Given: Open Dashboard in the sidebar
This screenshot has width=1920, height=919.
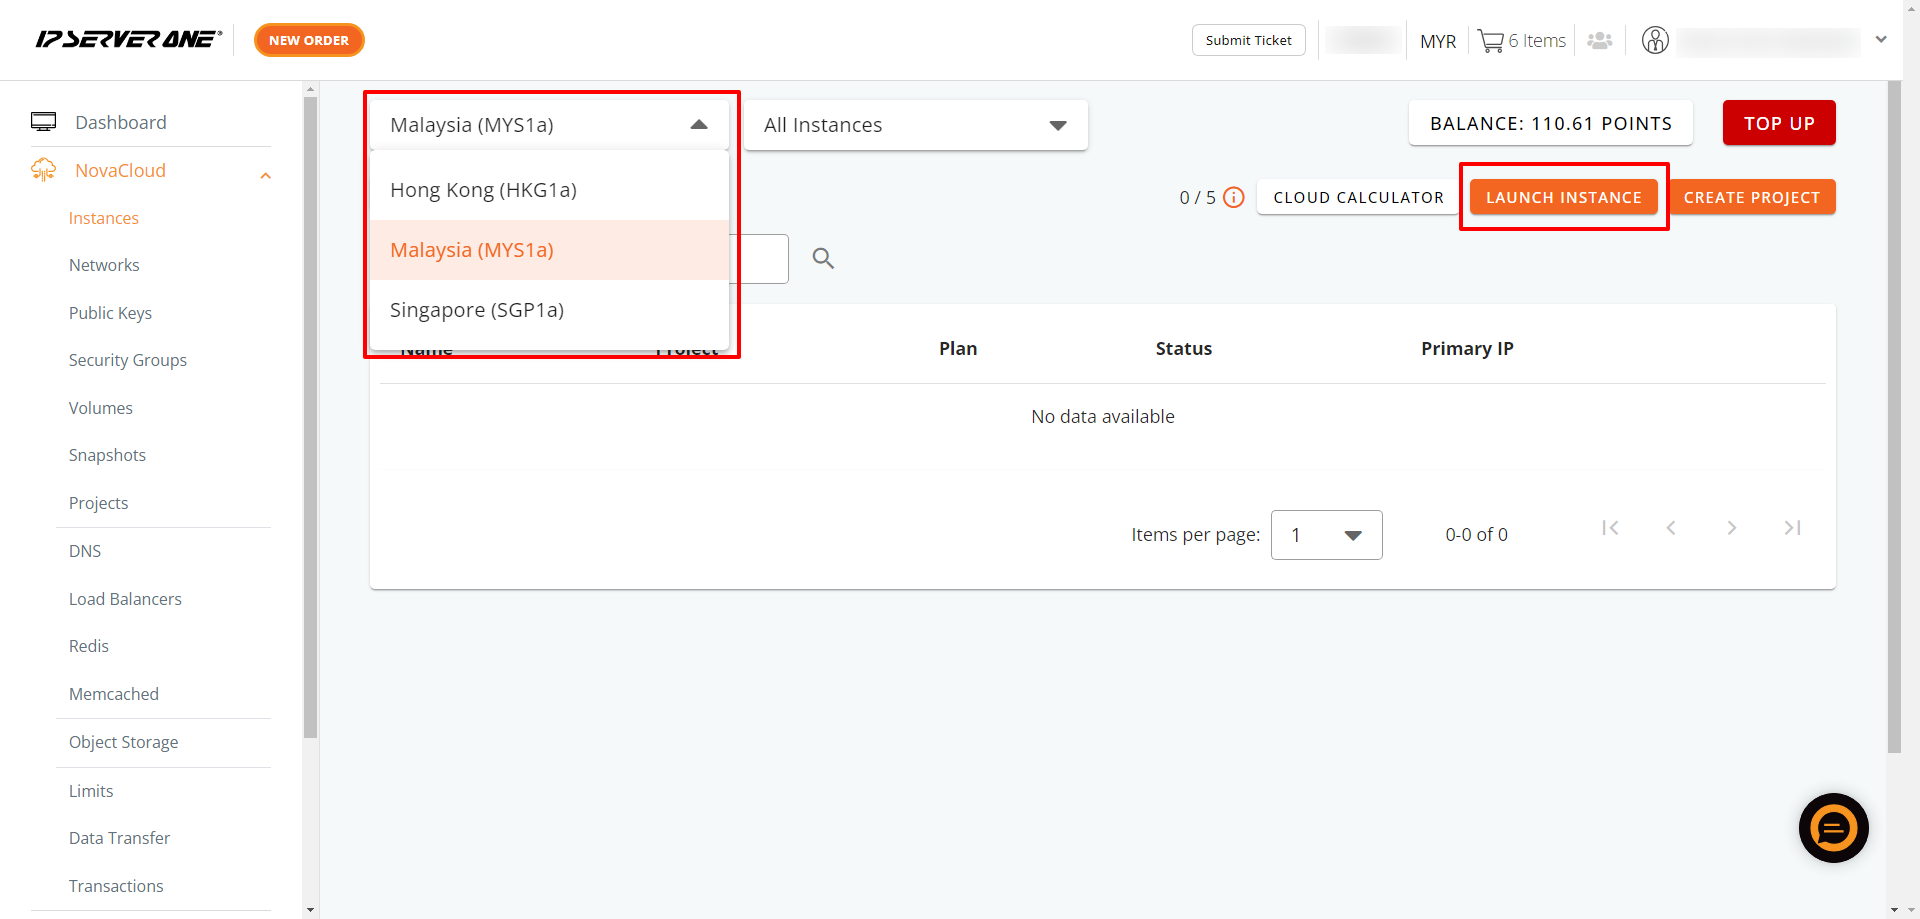Looking at the screenshot, I should tap(121, 122).
